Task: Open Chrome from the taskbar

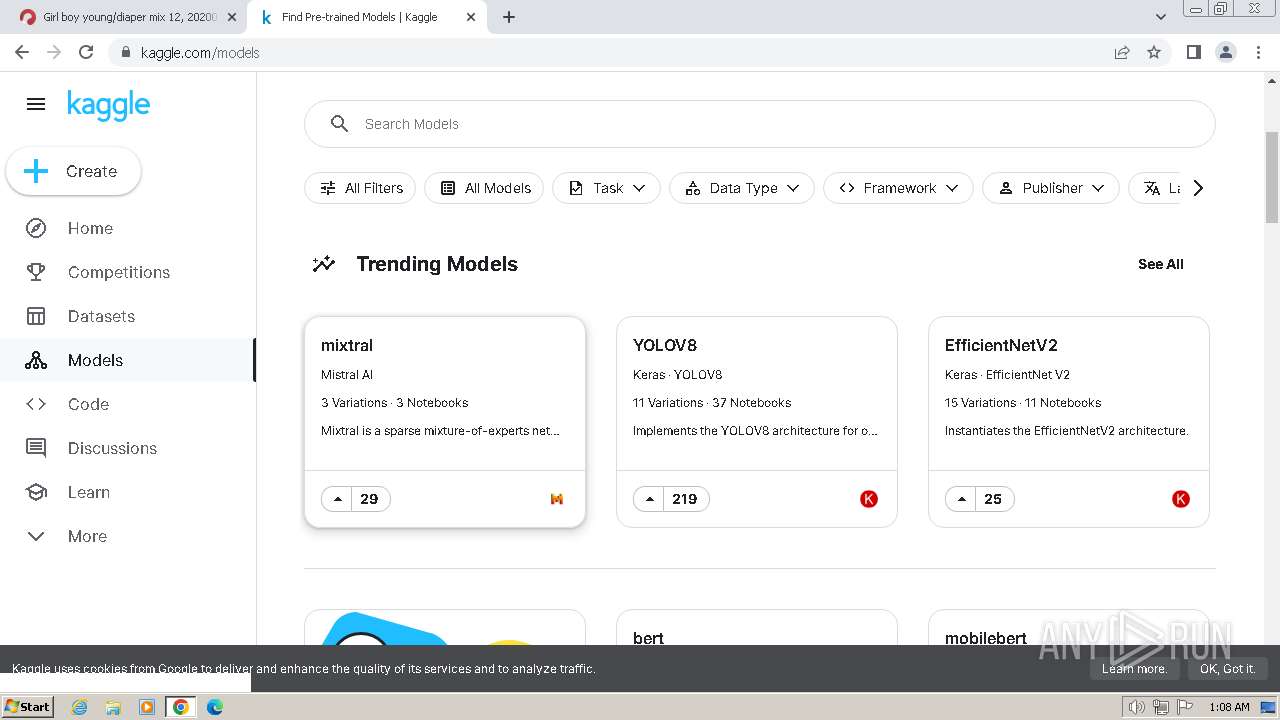Action: coord(181,707)
